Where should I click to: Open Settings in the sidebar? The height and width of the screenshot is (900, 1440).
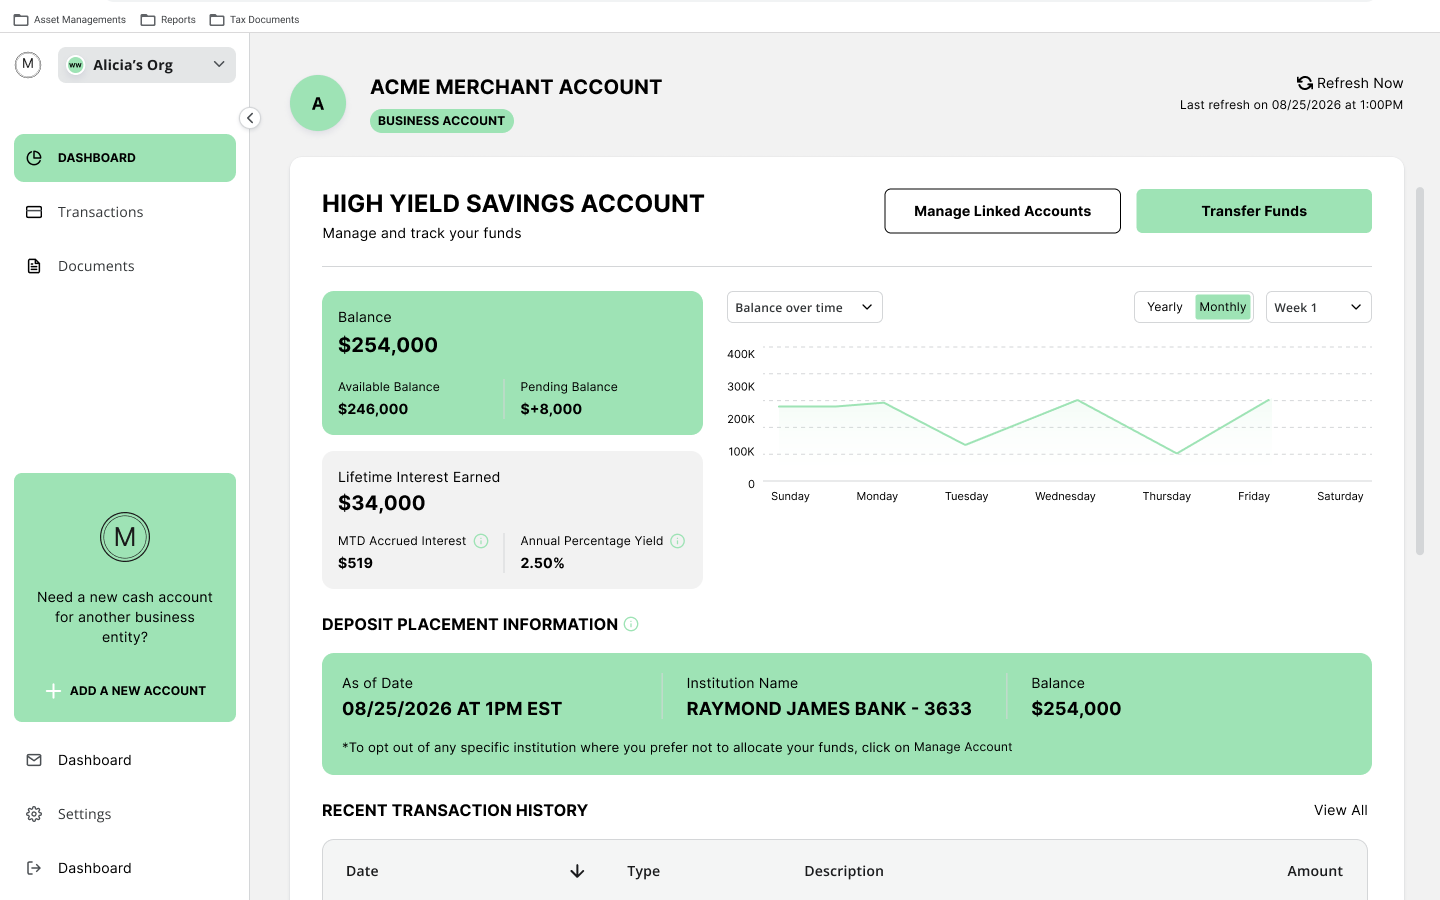[x=125, y=814]
